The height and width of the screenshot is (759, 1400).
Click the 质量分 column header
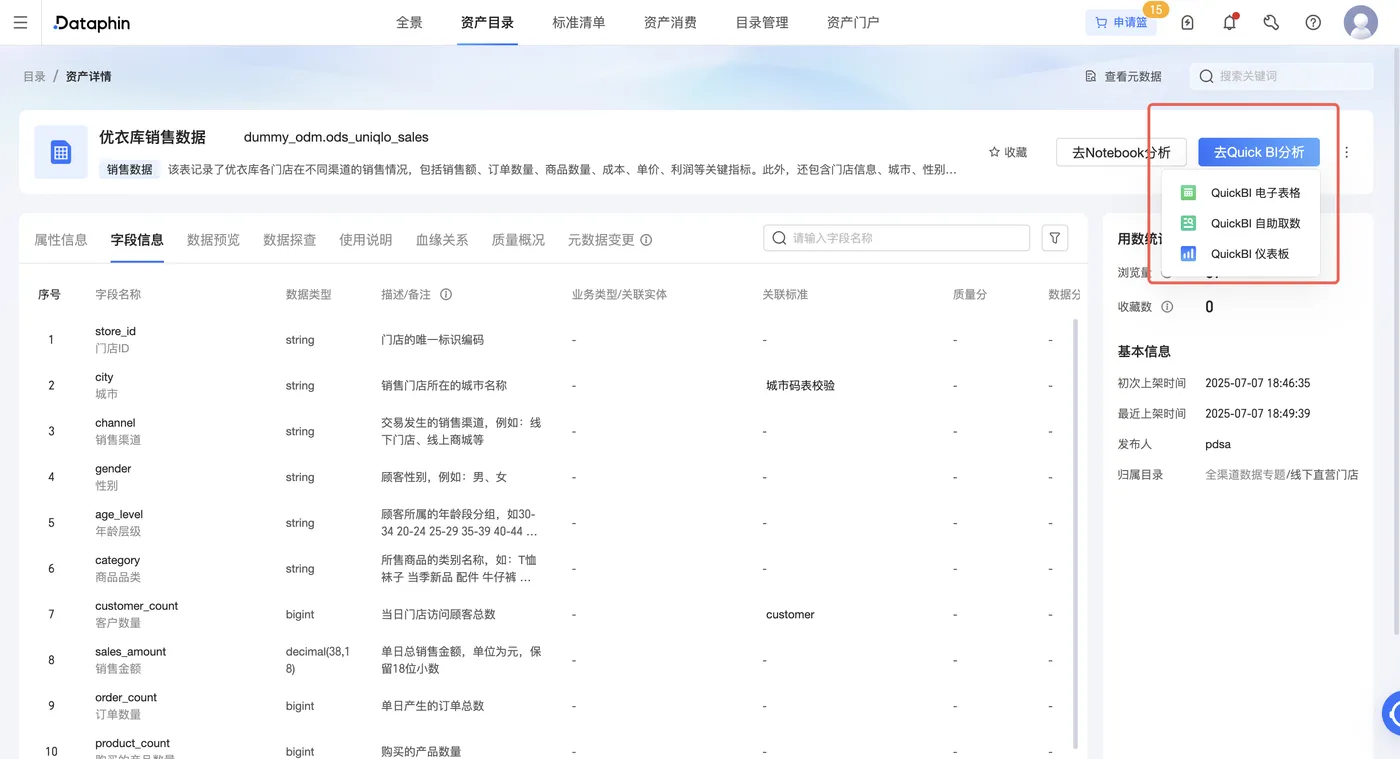point(970,295)
